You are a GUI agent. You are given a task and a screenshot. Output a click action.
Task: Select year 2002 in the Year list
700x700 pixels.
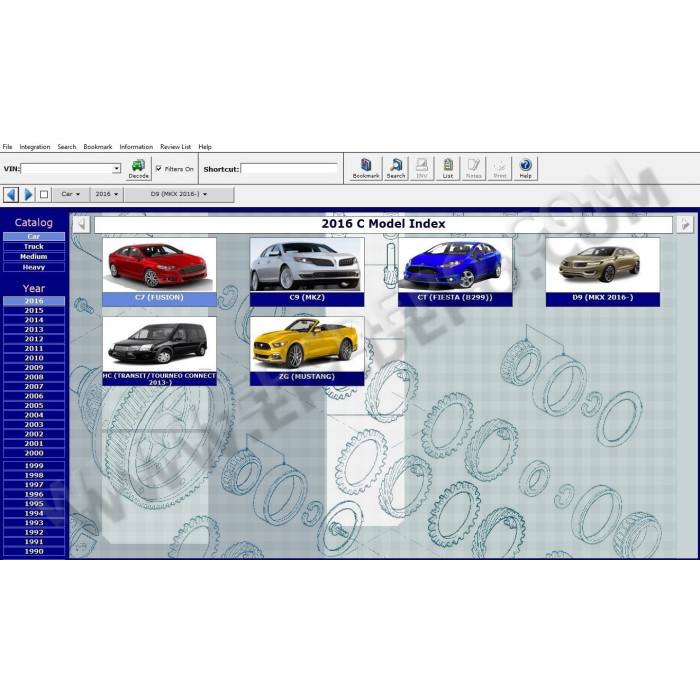tap(34, 434)
